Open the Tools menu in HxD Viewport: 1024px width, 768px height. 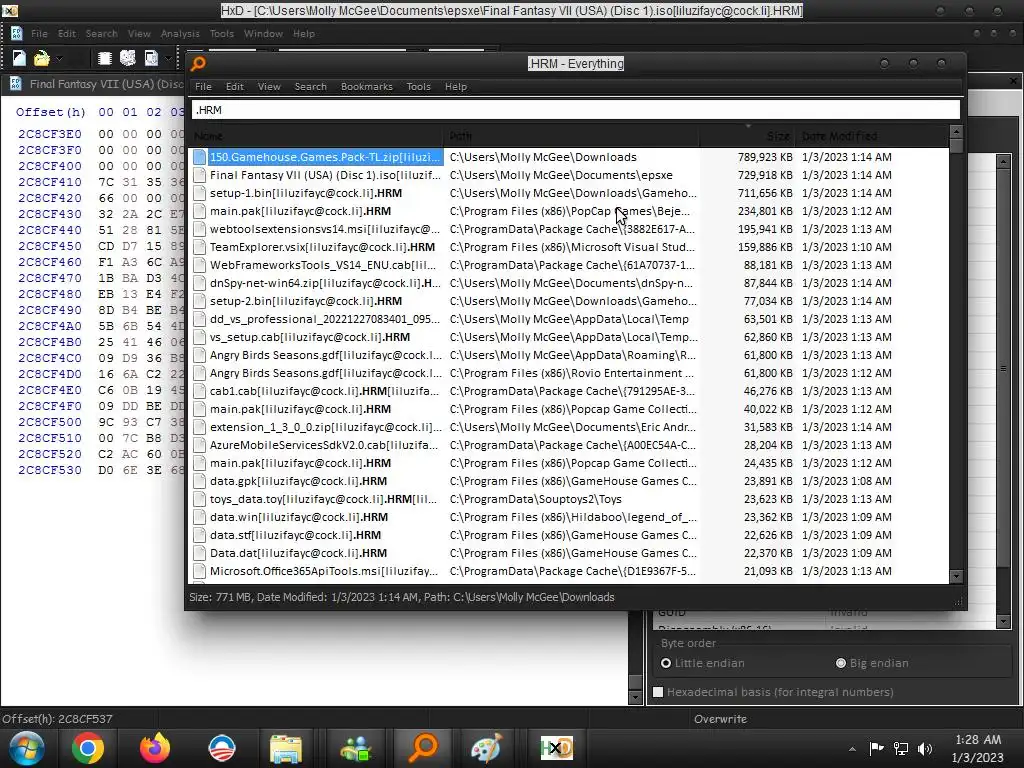(x=221, y=33)
